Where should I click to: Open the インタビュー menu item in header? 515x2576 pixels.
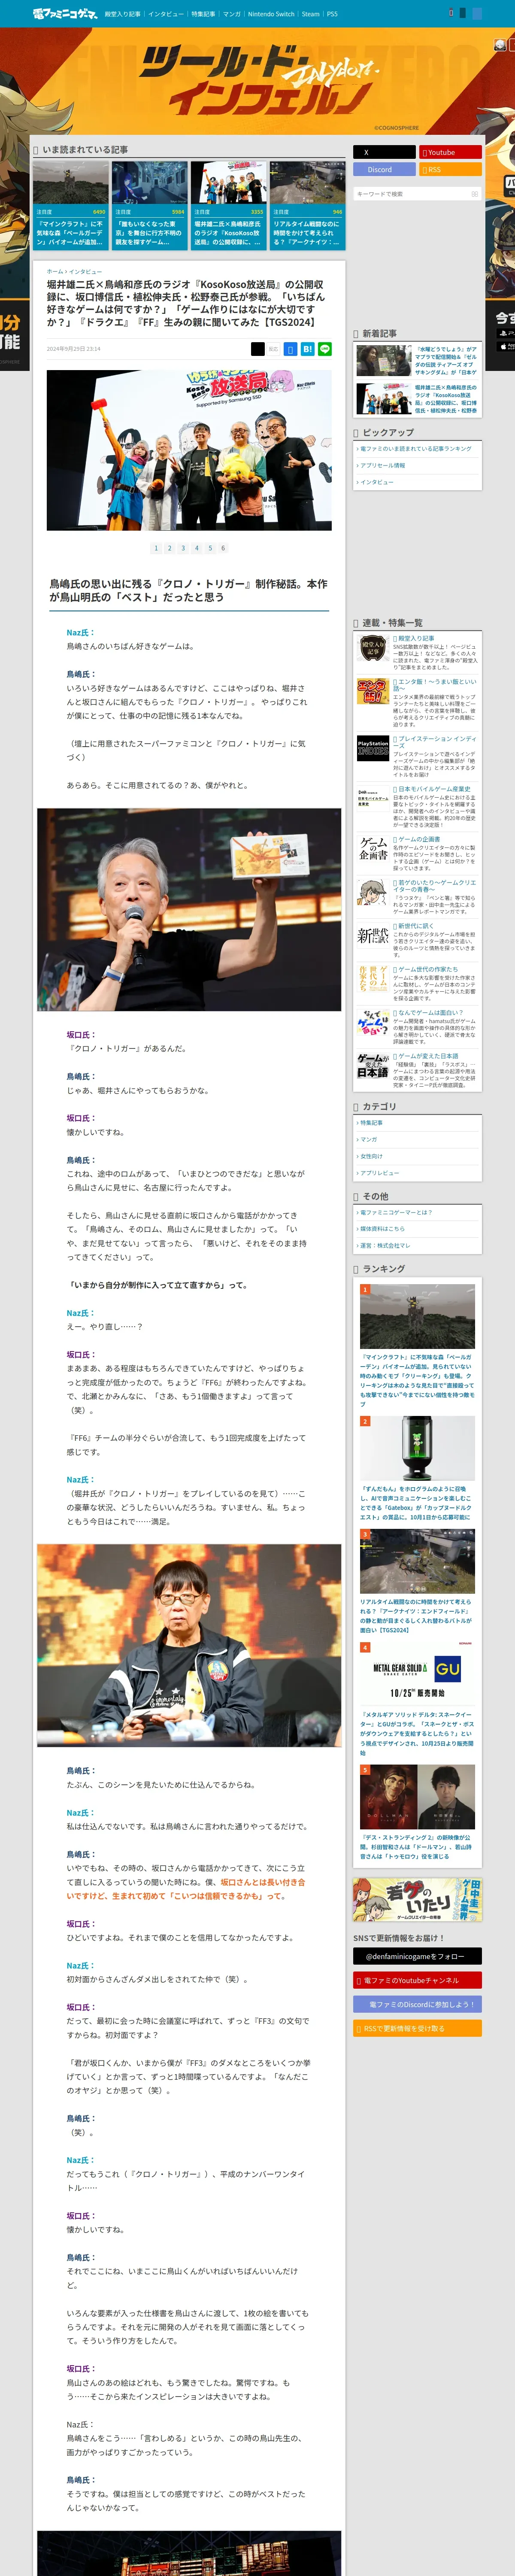[166, 14]
